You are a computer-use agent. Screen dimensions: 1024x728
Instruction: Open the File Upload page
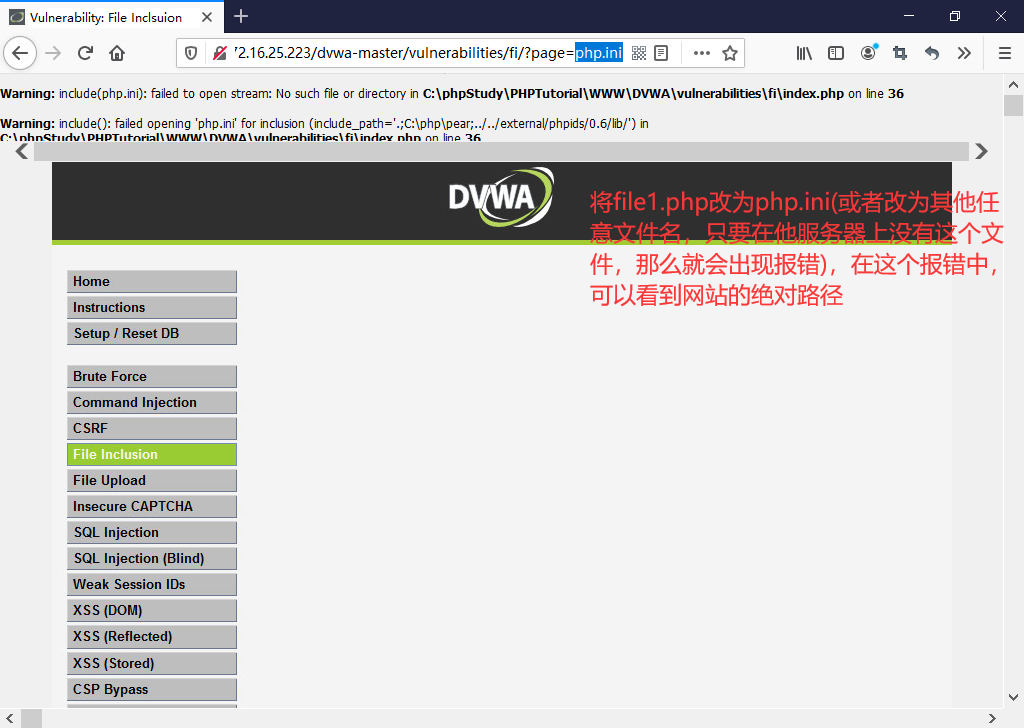coord(152,481)
